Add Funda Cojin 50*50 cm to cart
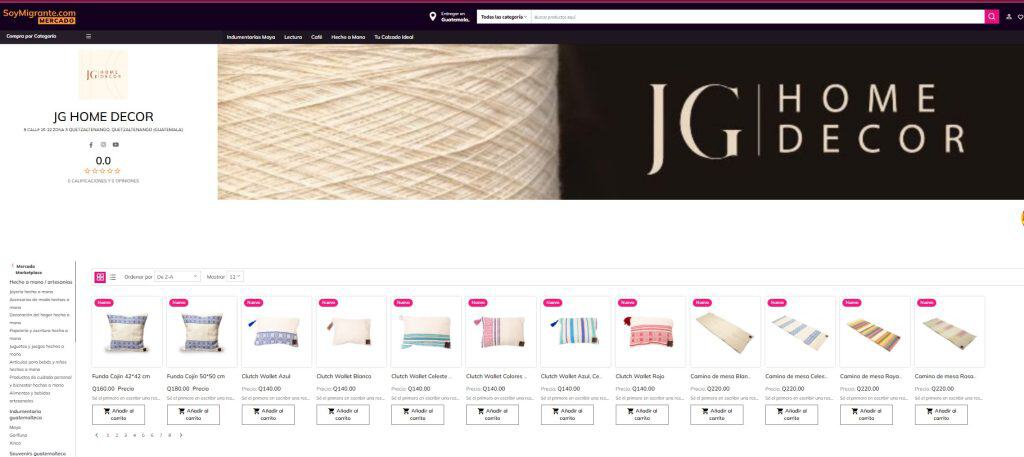1024x457 pixels. [x=193, y=415]
